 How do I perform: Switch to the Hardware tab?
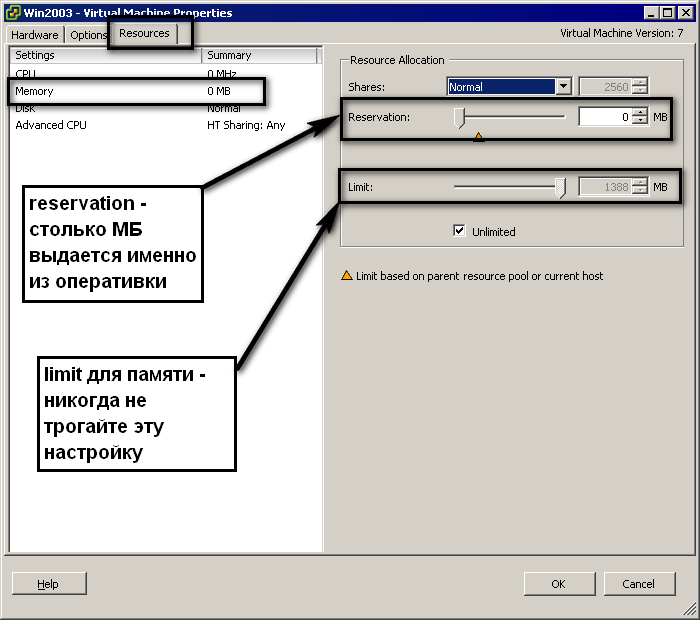coord(35,35)
